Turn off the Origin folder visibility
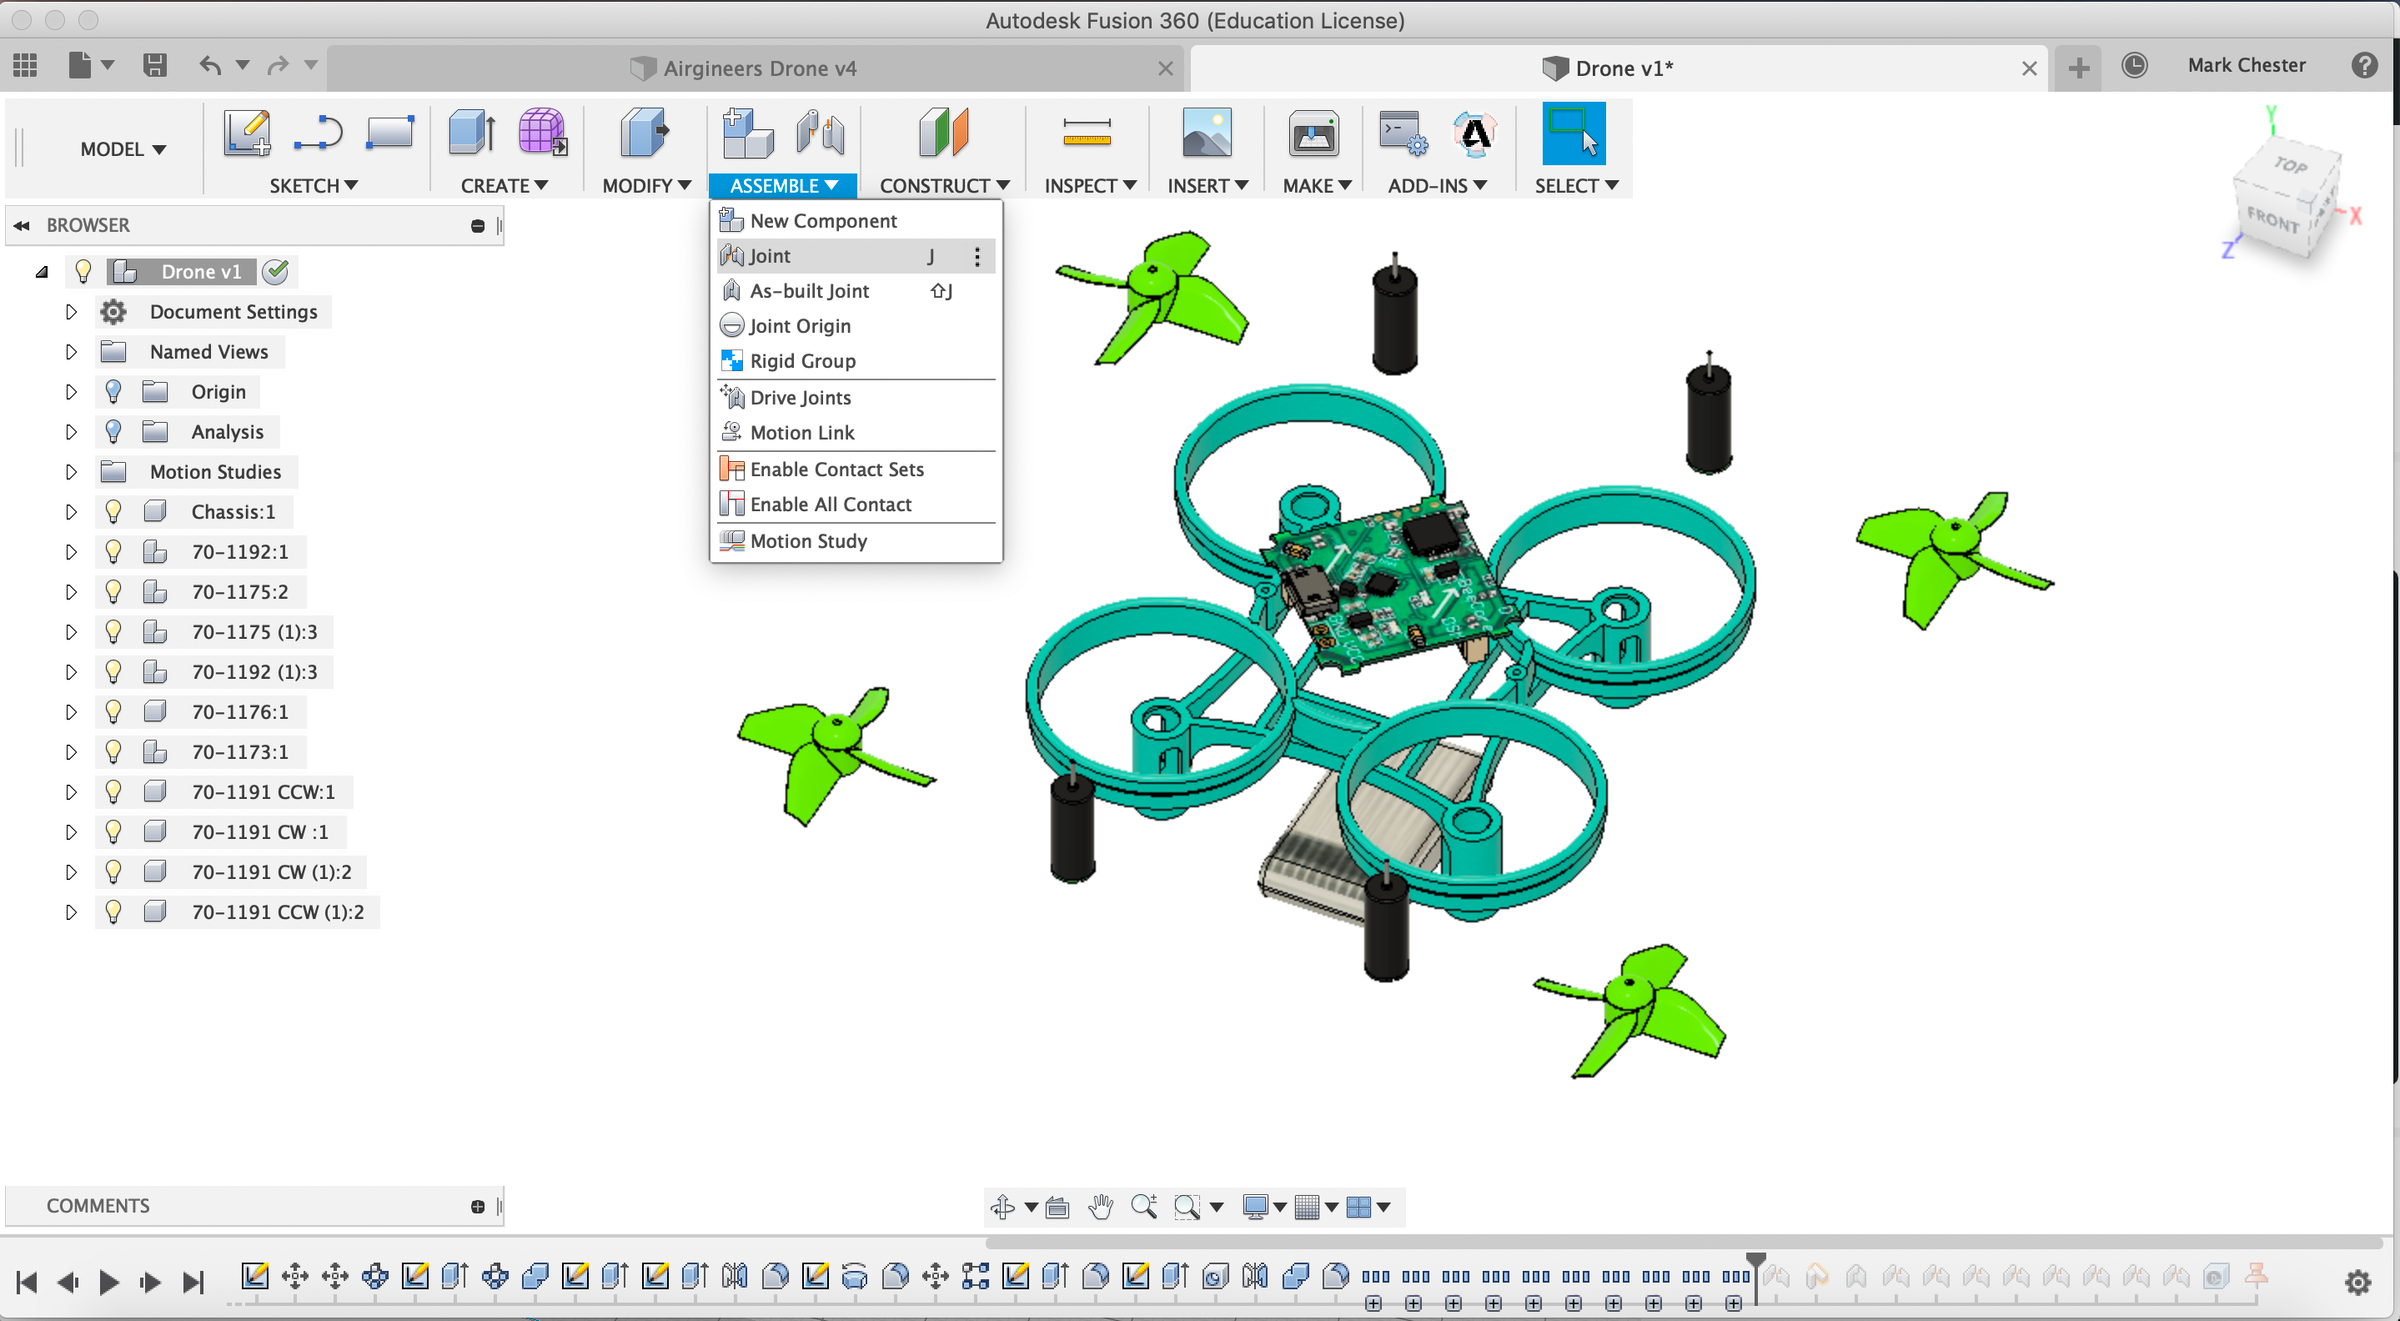 tap(112, 391)
